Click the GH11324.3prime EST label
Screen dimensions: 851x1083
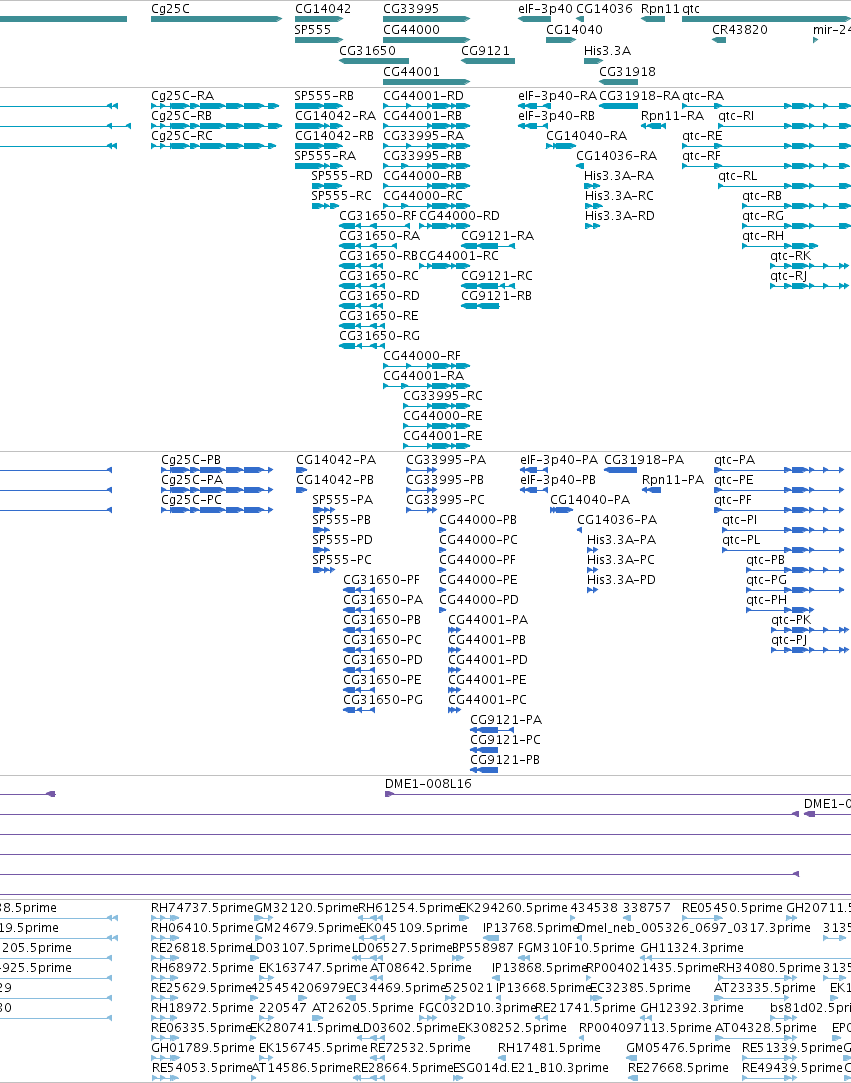click(692, 948)
